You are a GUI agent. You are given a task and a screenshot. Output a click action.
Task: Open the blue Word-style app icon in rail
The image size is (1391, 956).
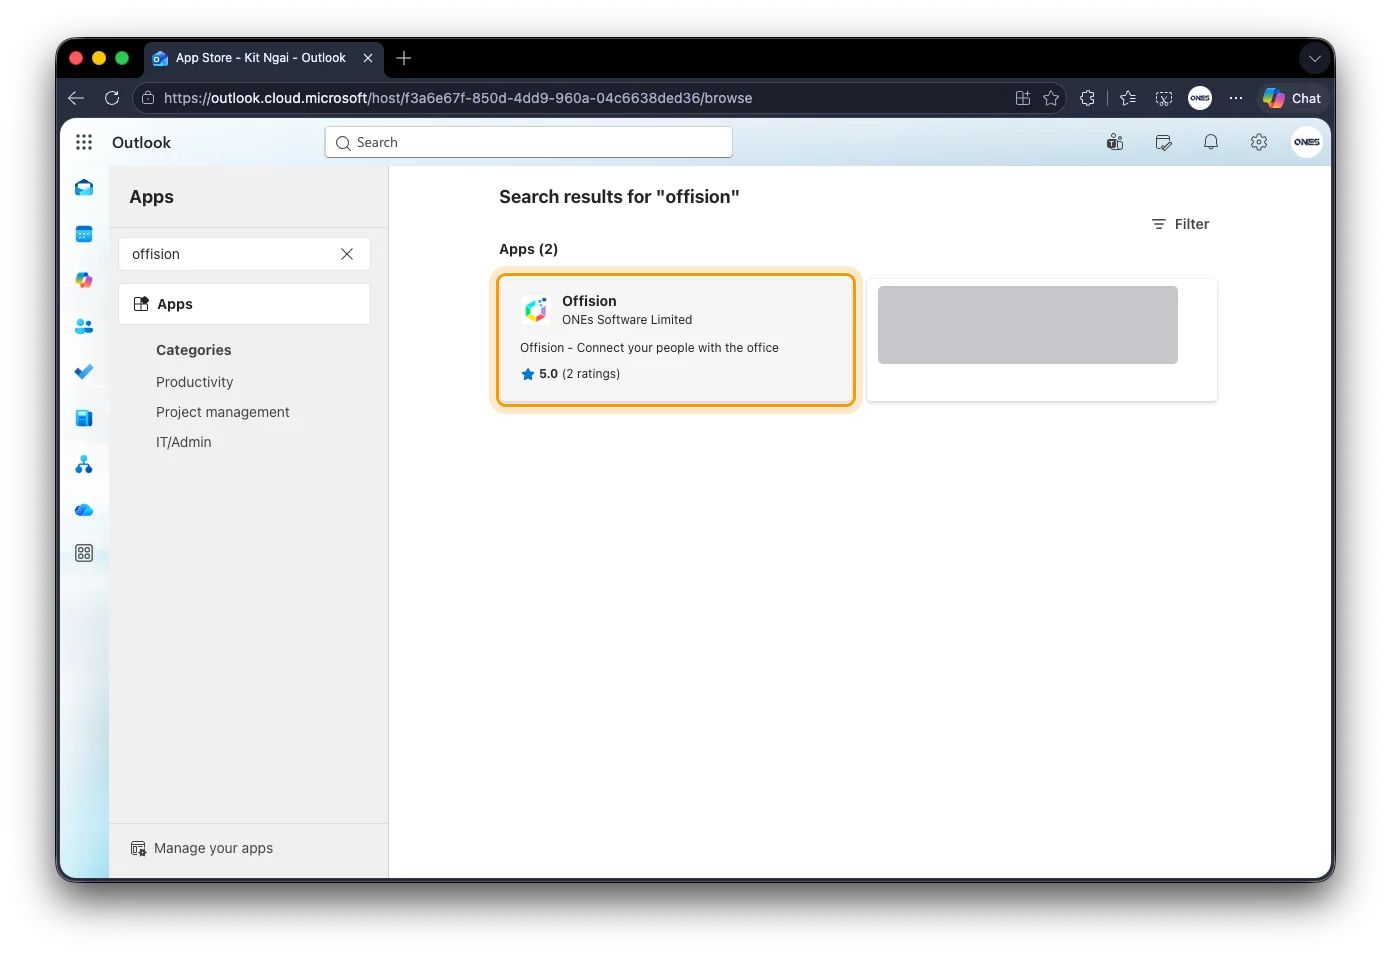click(x=84, y=418)
